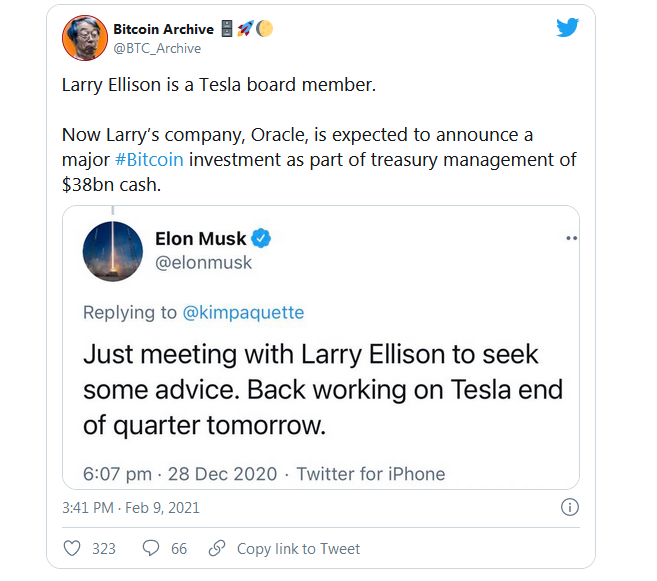The image size is (657, 581).
Task: Click the chain link icon
Action: [217, 548]
